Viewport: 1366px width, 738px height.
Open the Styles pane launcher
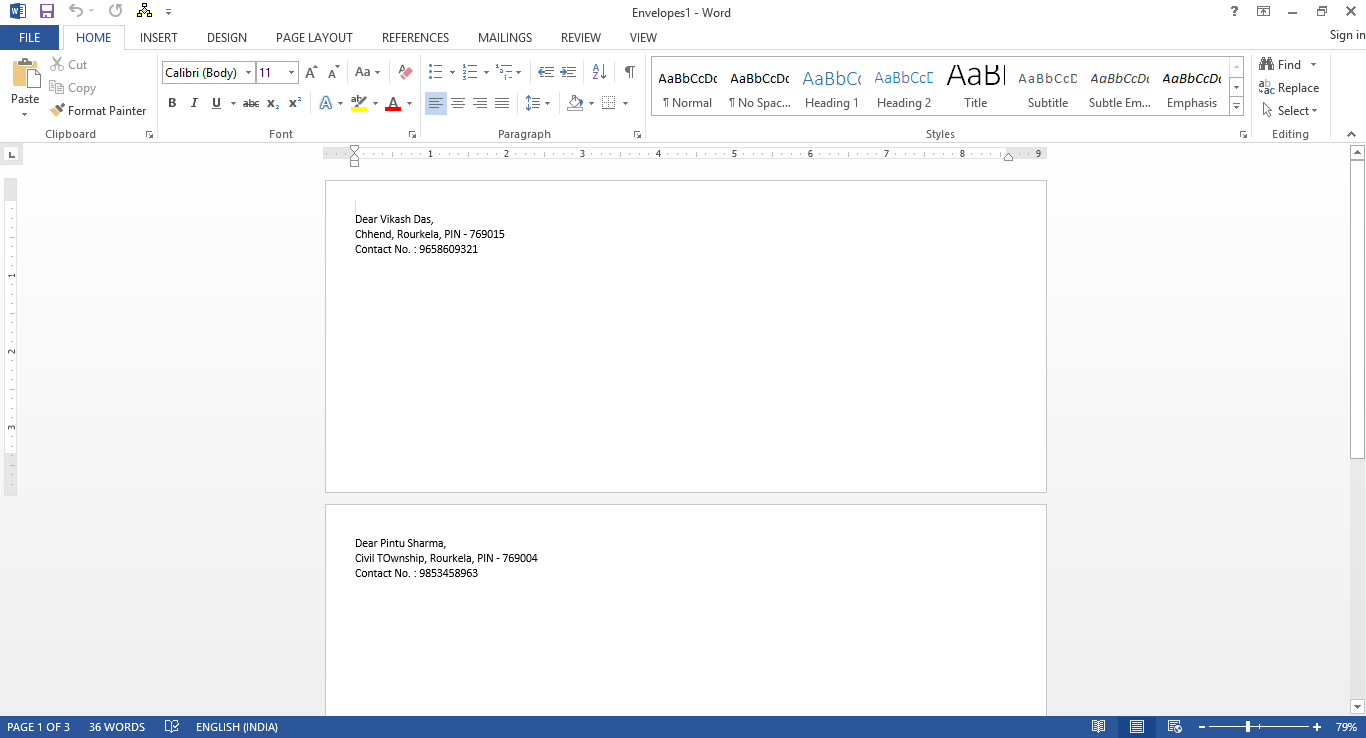pos(1243,134)
